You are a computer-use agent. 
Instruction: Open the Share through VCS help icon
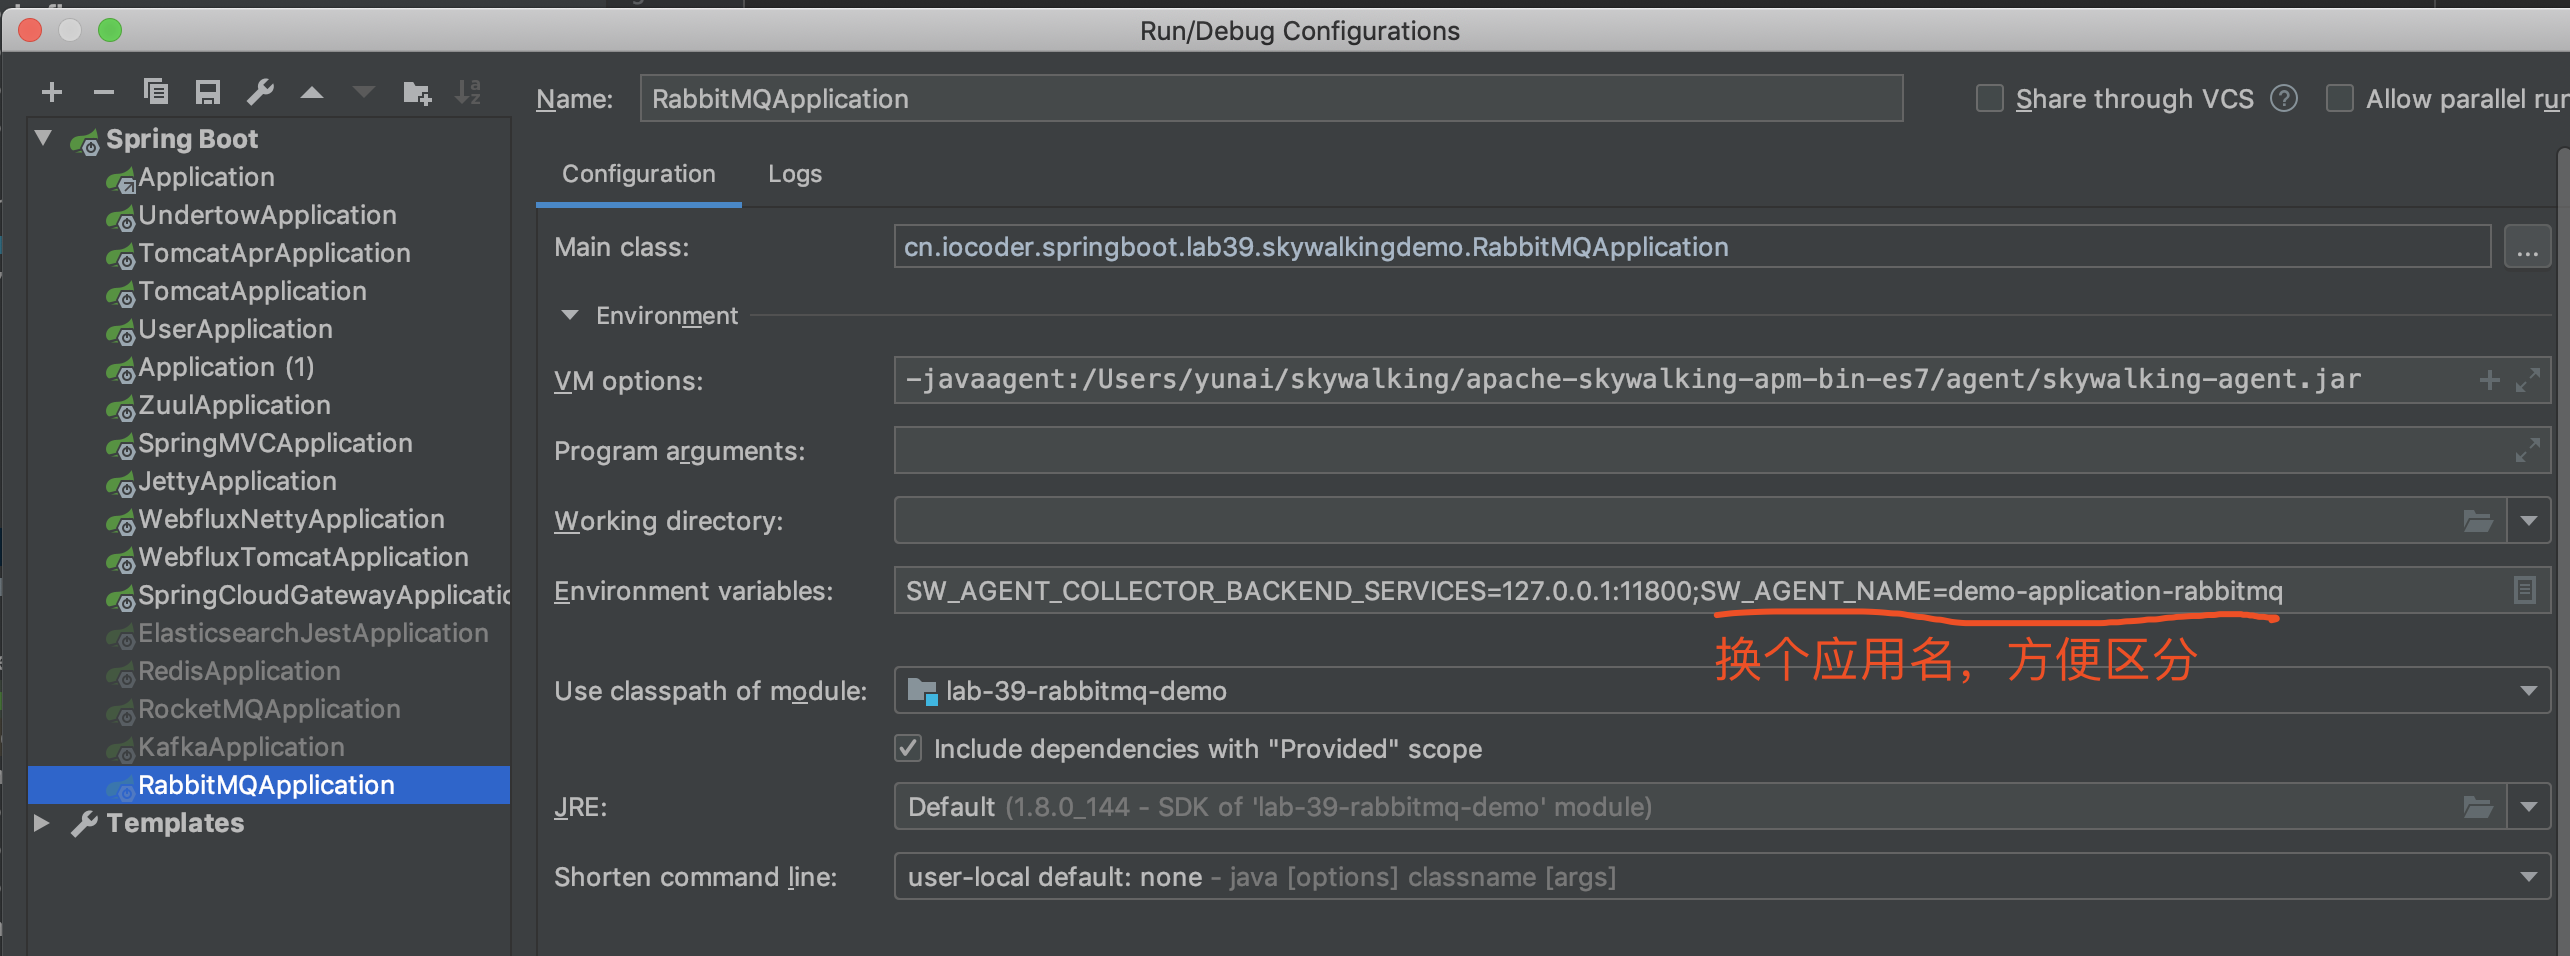pos(2284,98)
